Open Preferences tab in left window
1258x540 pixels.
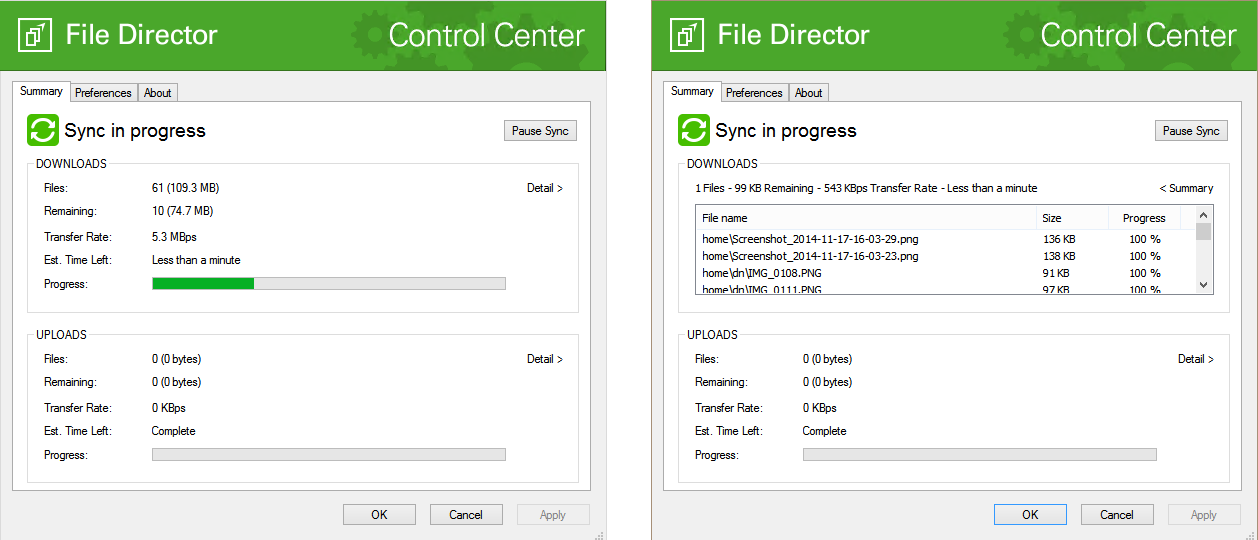click(x=103, y=93)
